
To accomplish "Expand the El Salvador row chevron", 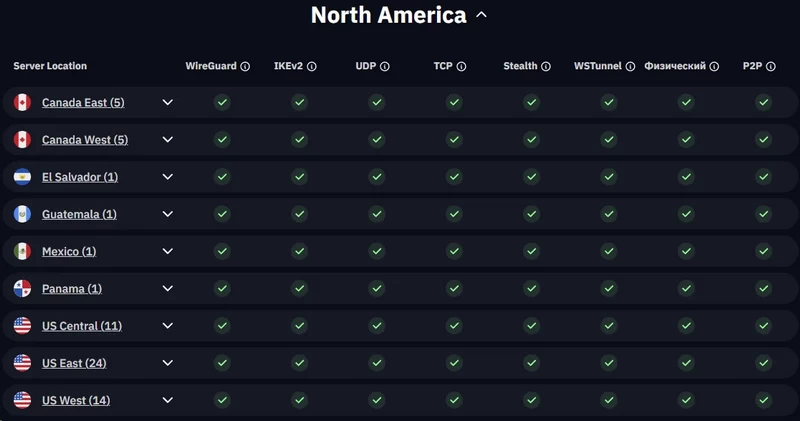I will 167,177.
